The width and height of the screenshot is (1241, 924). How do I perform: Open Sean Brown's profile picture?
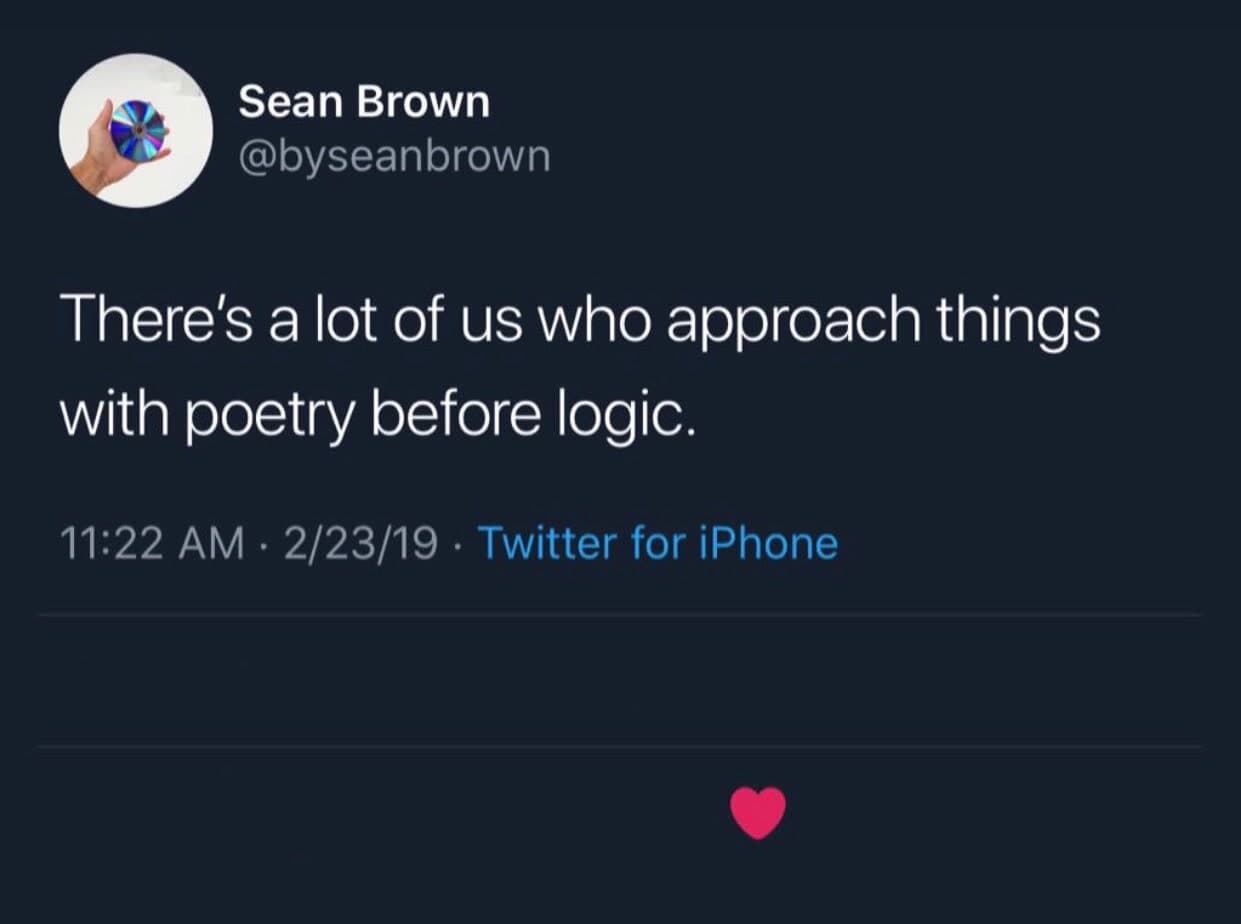click(135, 130)
